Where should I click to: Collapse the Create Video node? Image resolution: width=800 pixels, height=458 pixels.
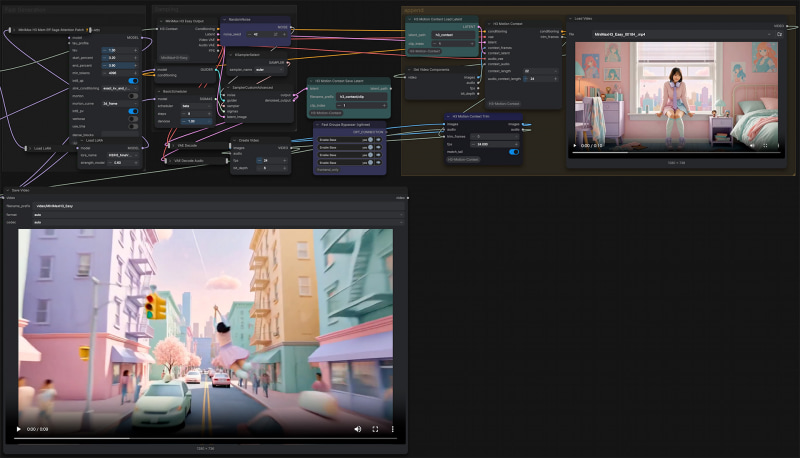click(x=235, y=140)
